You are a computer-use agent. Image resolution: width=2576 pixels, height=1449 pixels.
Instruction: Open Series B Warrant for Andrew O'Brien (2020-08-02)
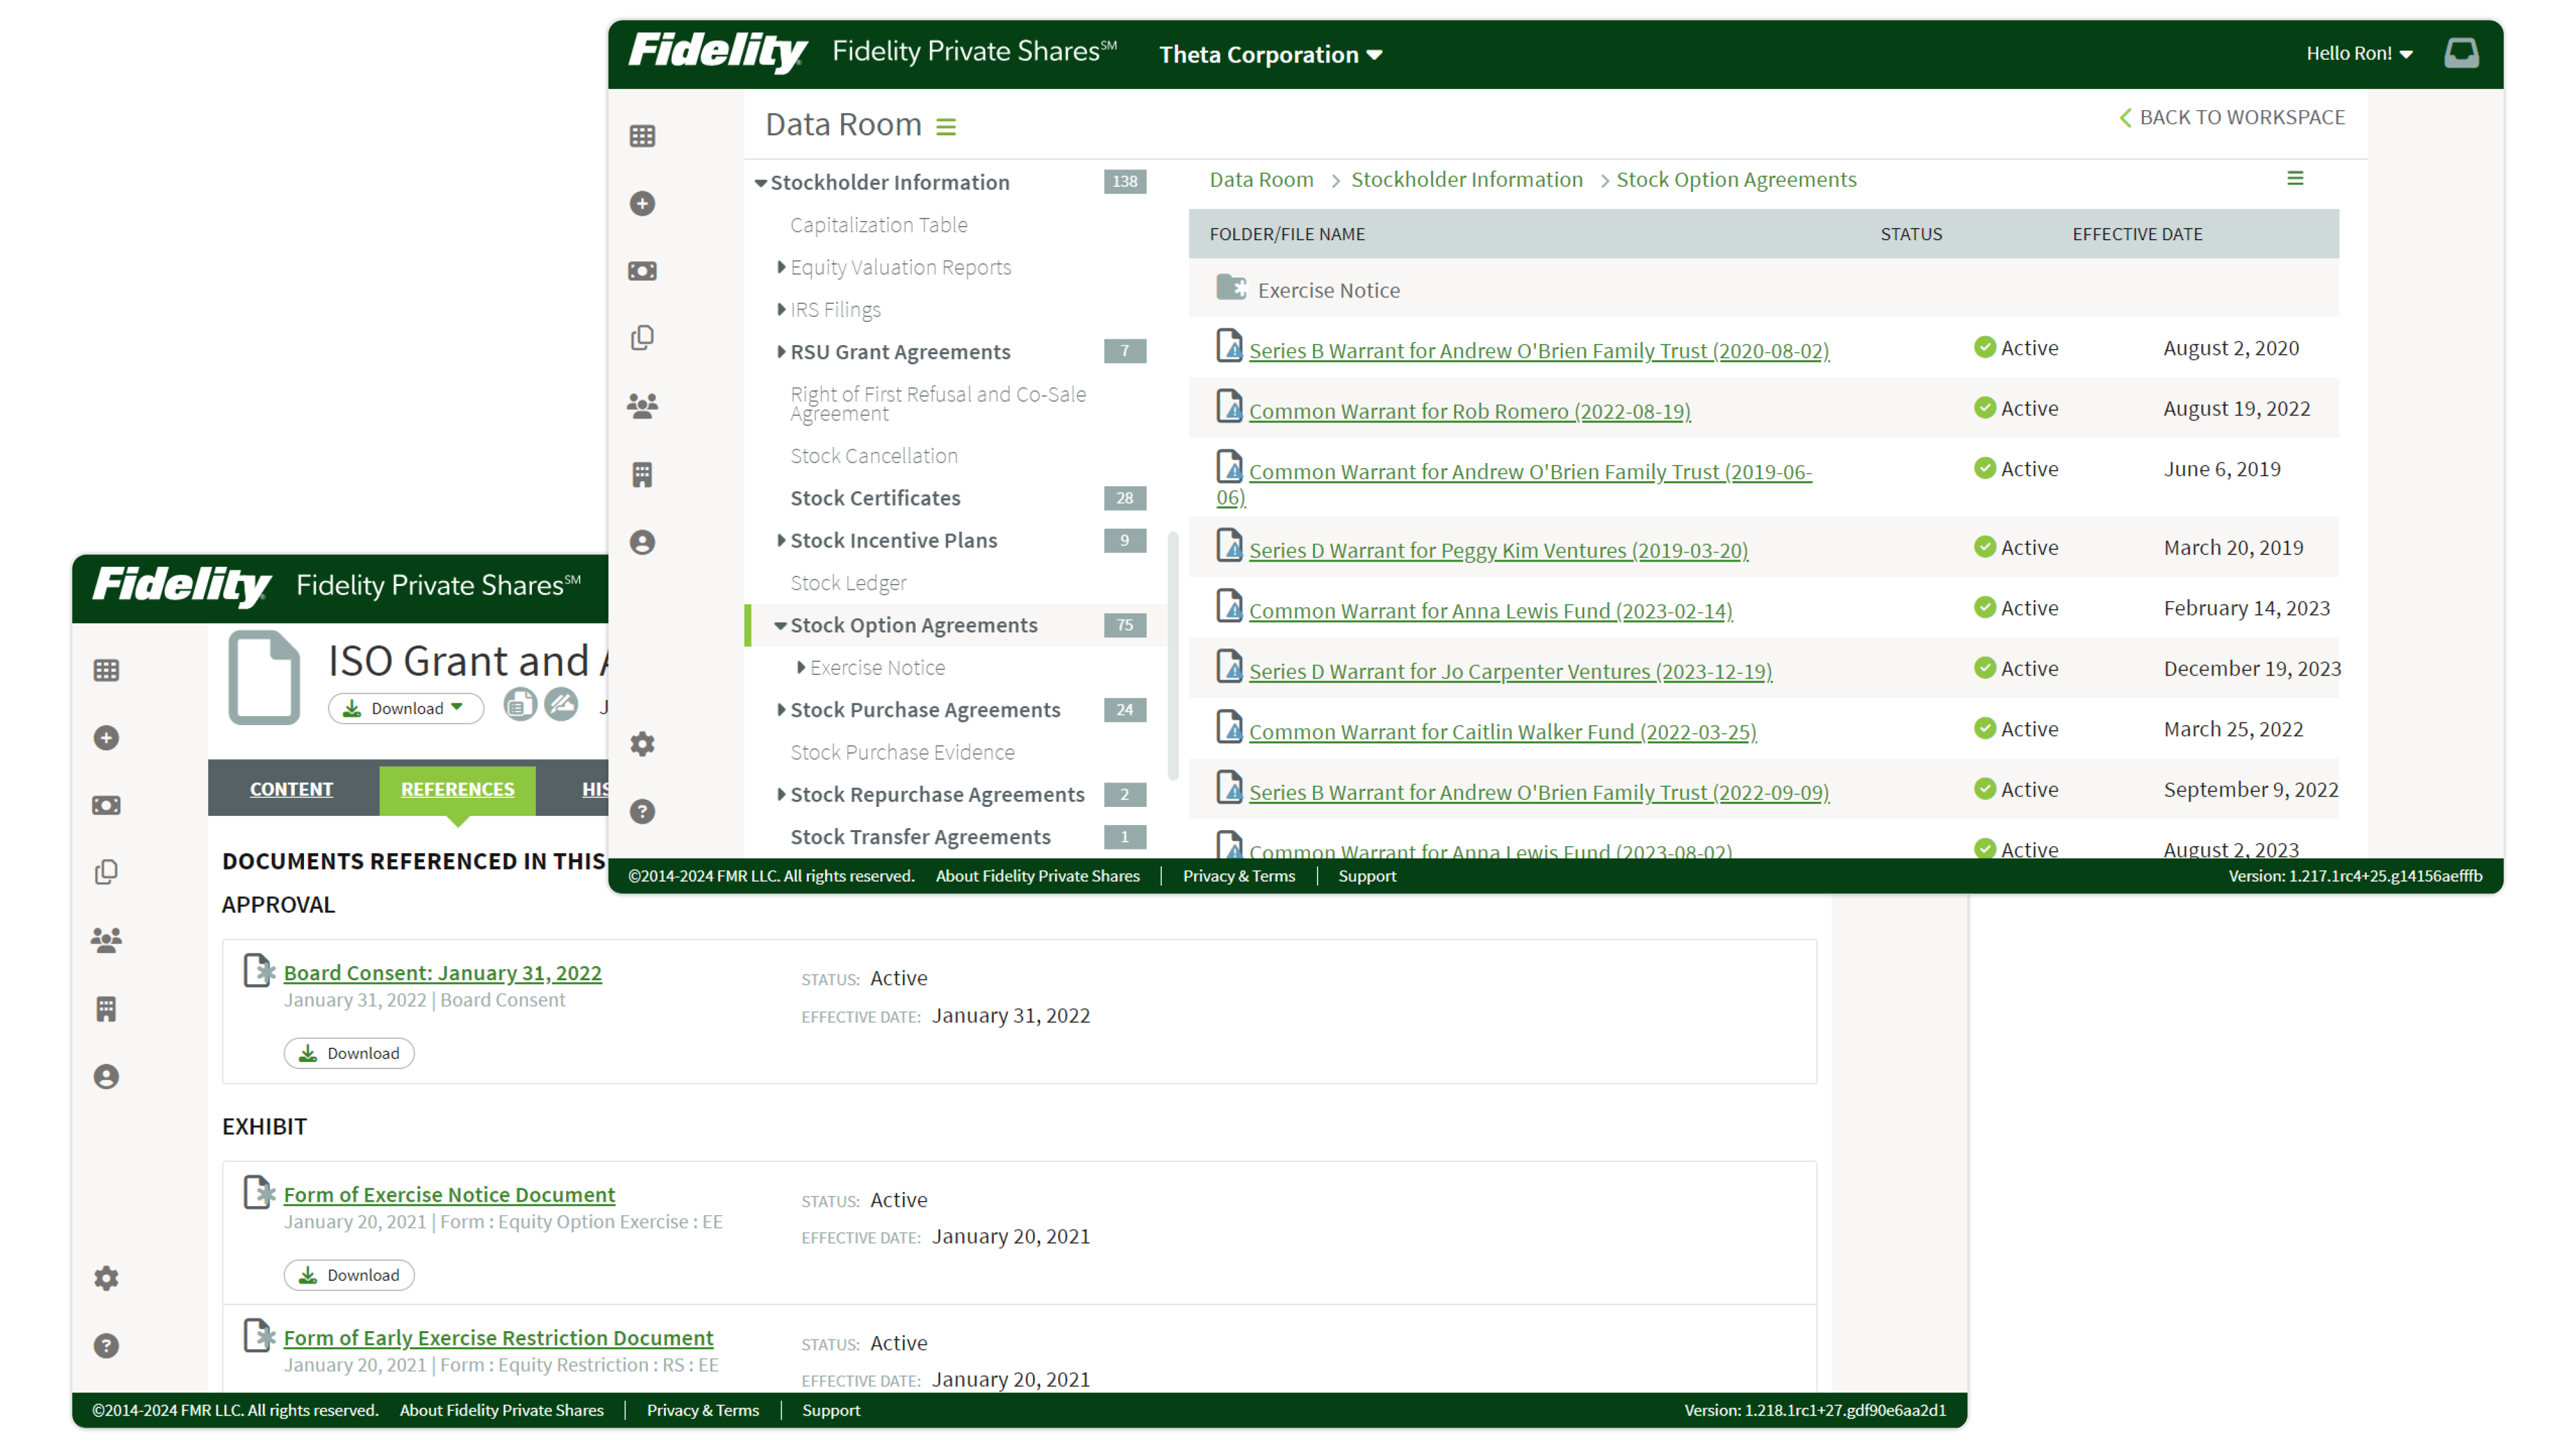(1539, 350)
